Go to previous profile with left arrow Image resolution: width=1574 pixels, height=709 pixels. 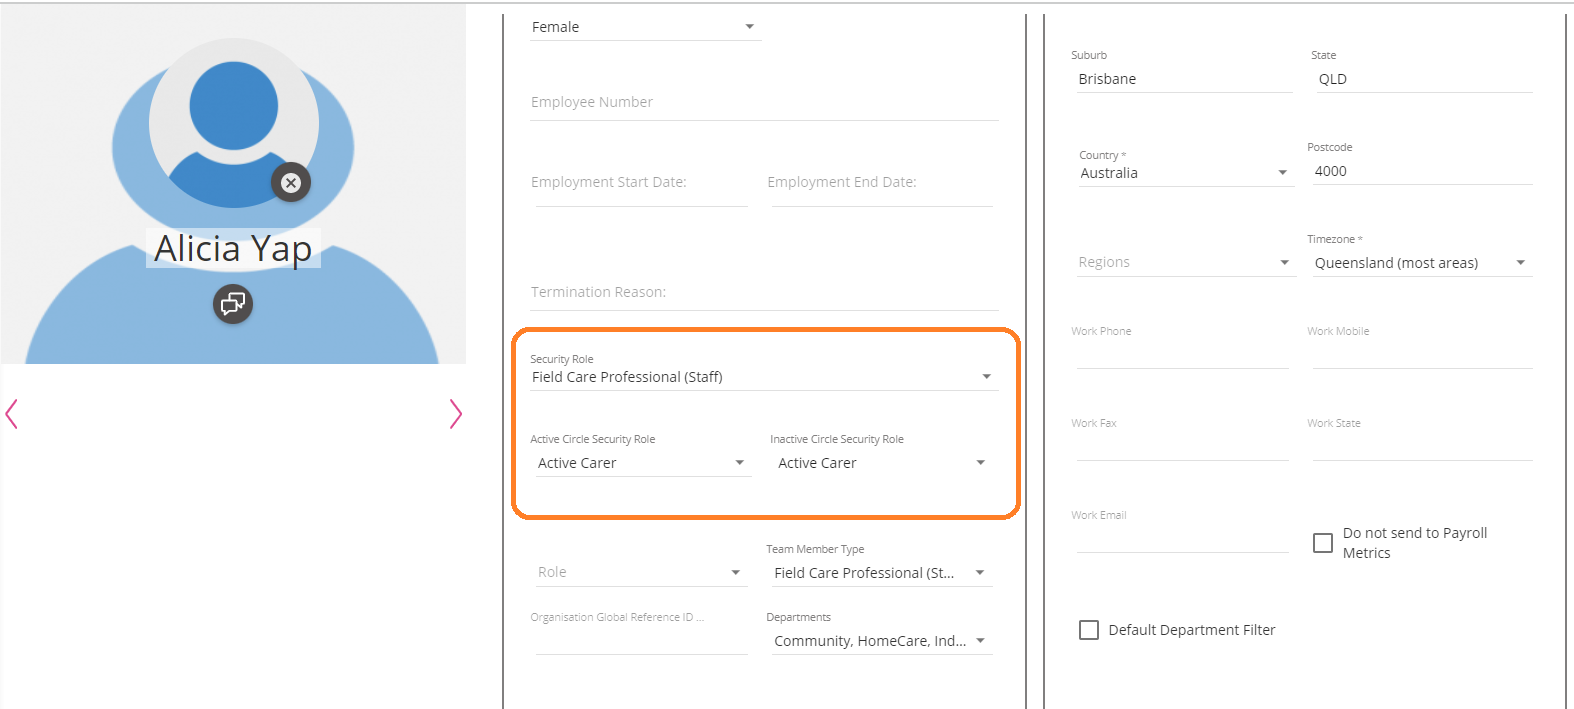tap(12, 414)
